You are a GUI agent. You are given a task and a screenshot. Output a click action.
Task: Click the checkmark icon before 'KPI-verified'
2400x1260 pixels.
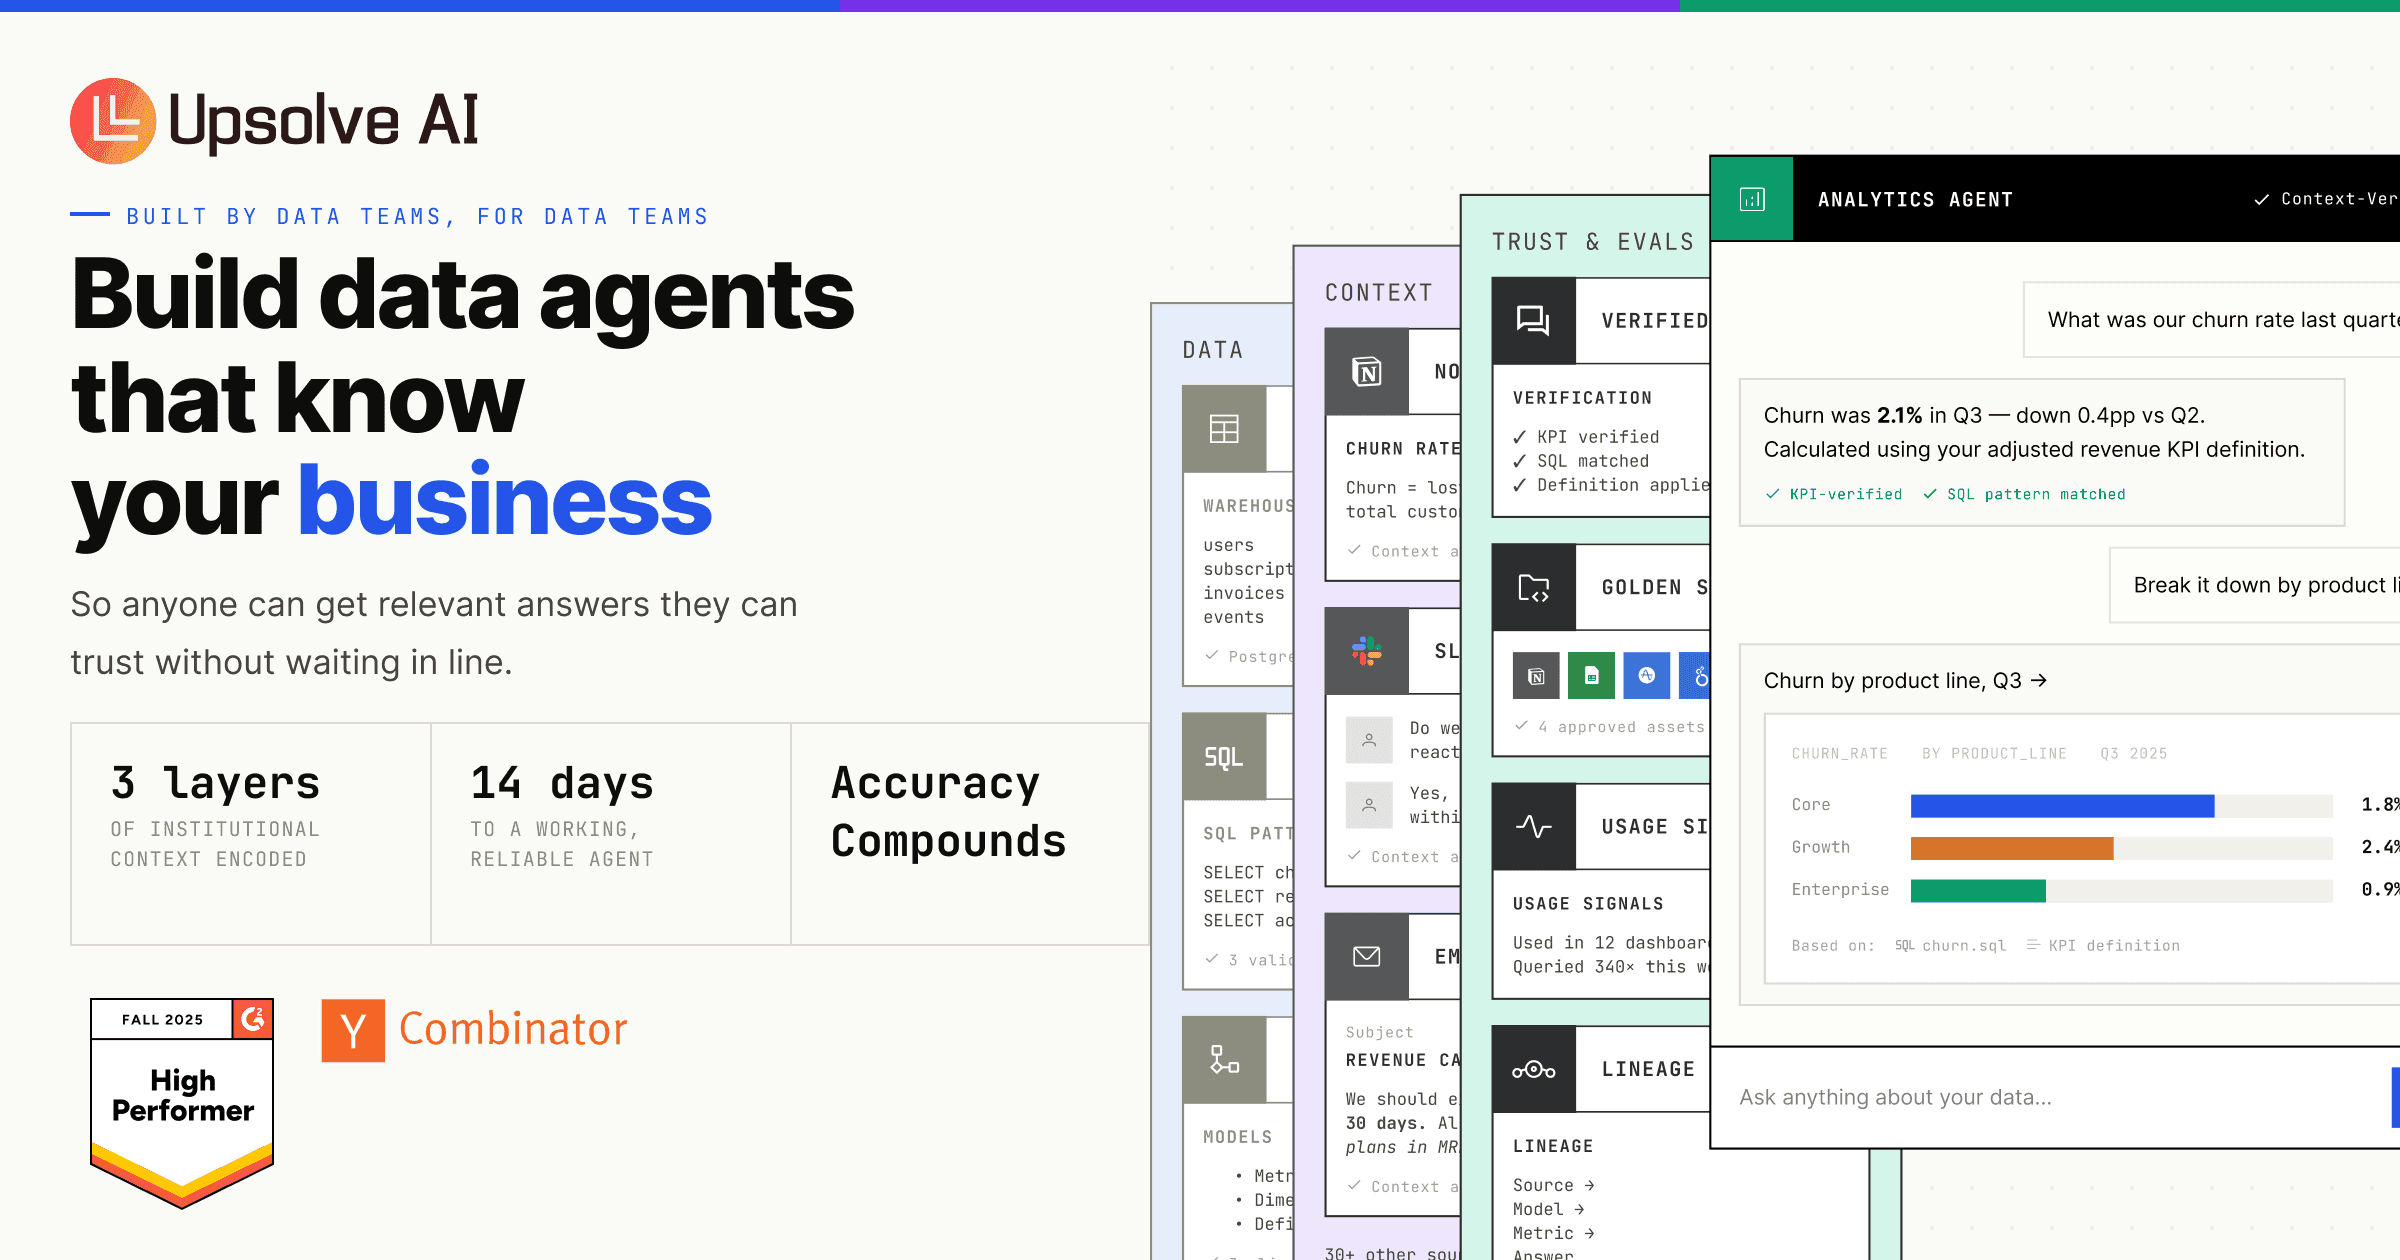pyautogui.click(x=1772, y=494)
